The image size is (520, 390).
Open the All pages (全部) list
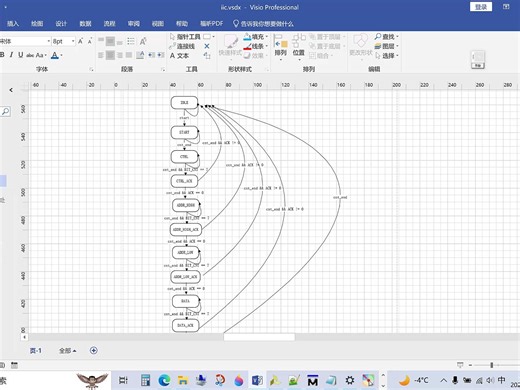click(67, 351)
